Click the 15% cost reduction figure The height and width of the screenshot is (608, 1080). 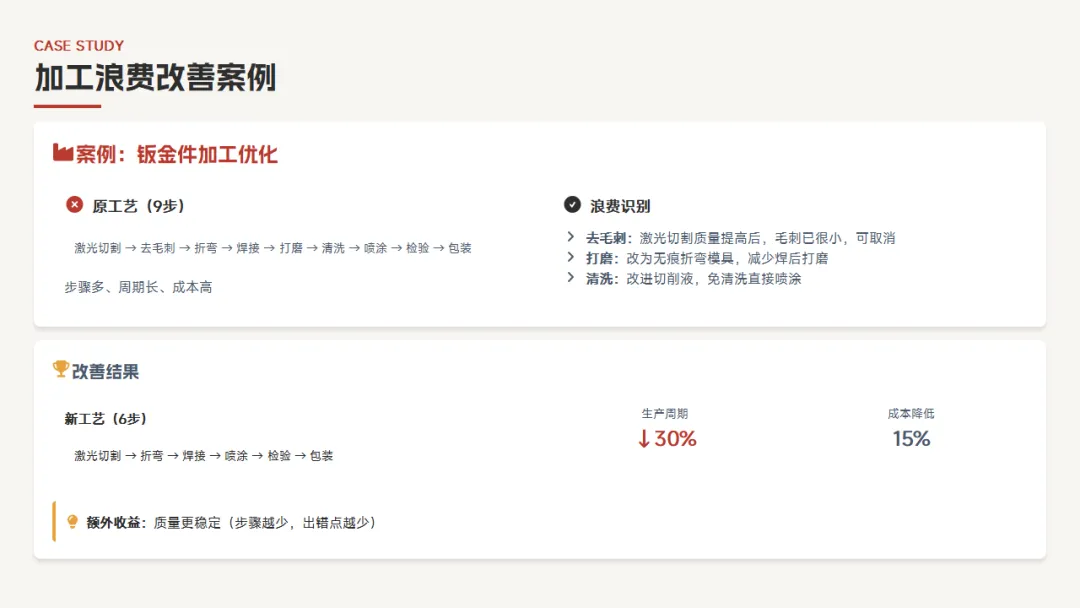point(911,439)
